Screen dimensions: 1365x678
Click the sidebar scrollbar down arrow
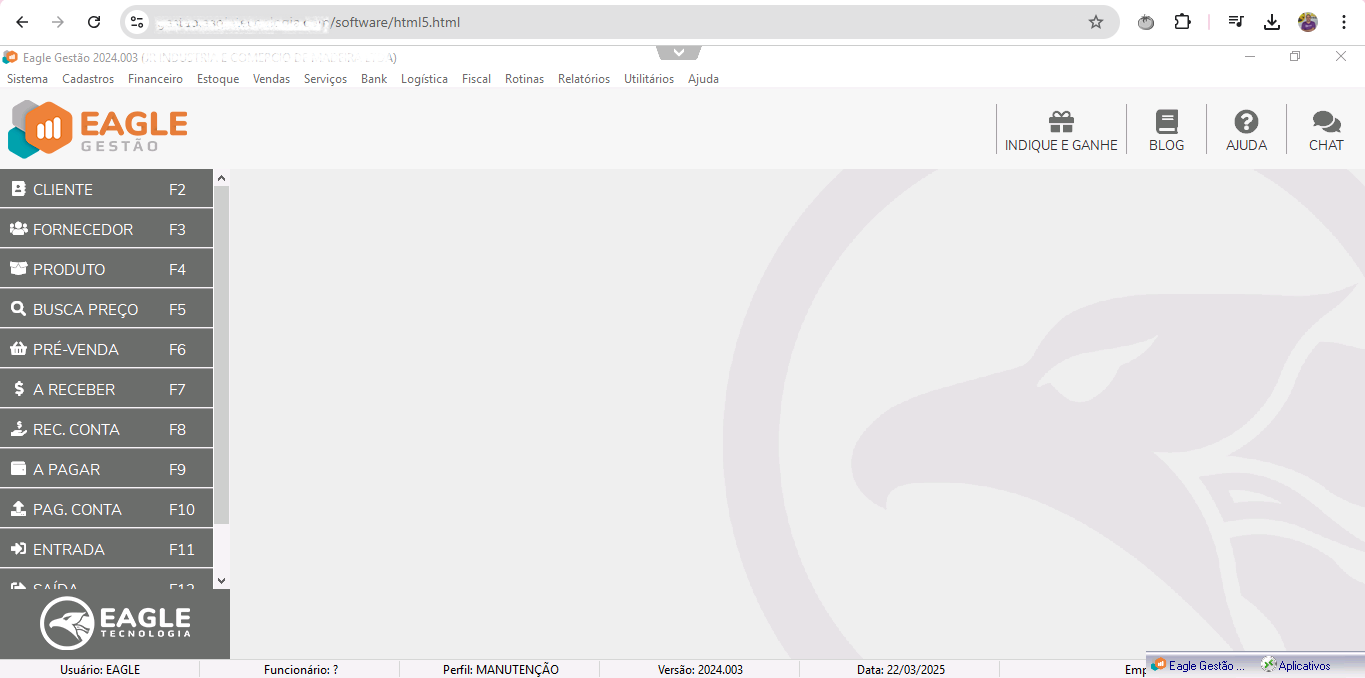pos(222,580)
